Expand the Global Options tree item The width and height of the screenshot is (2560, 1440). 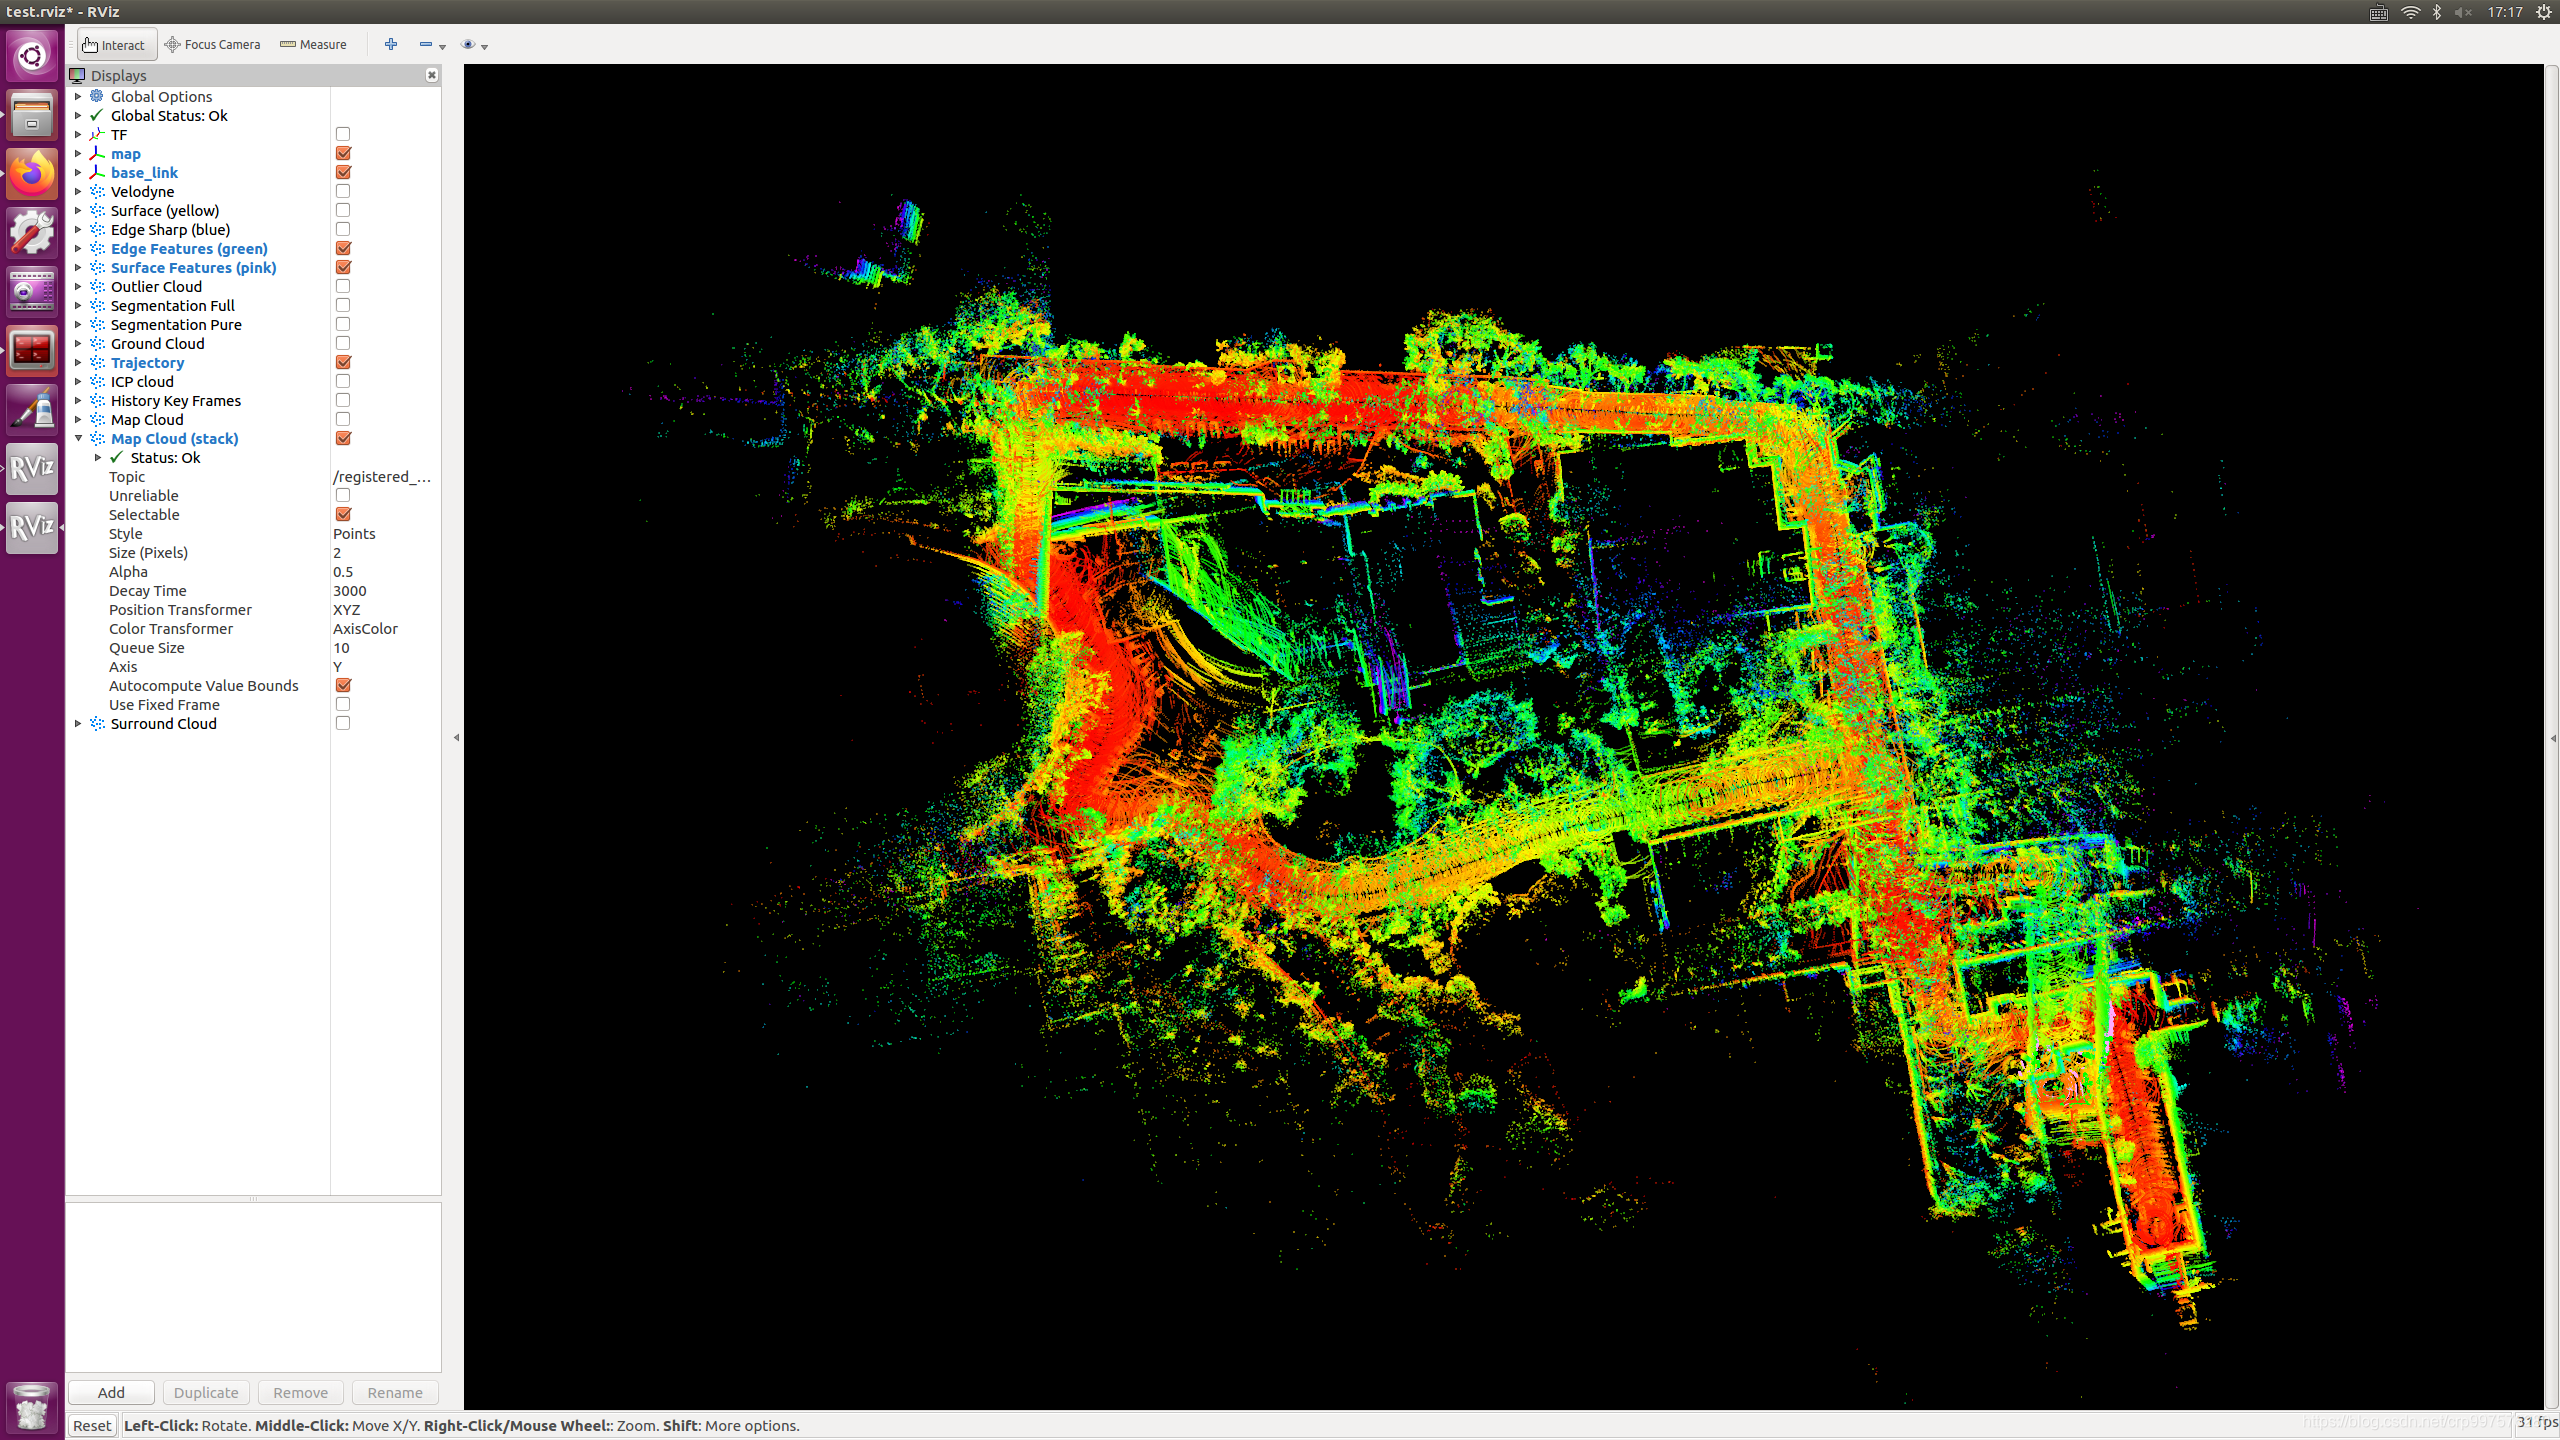click(78, 96)
